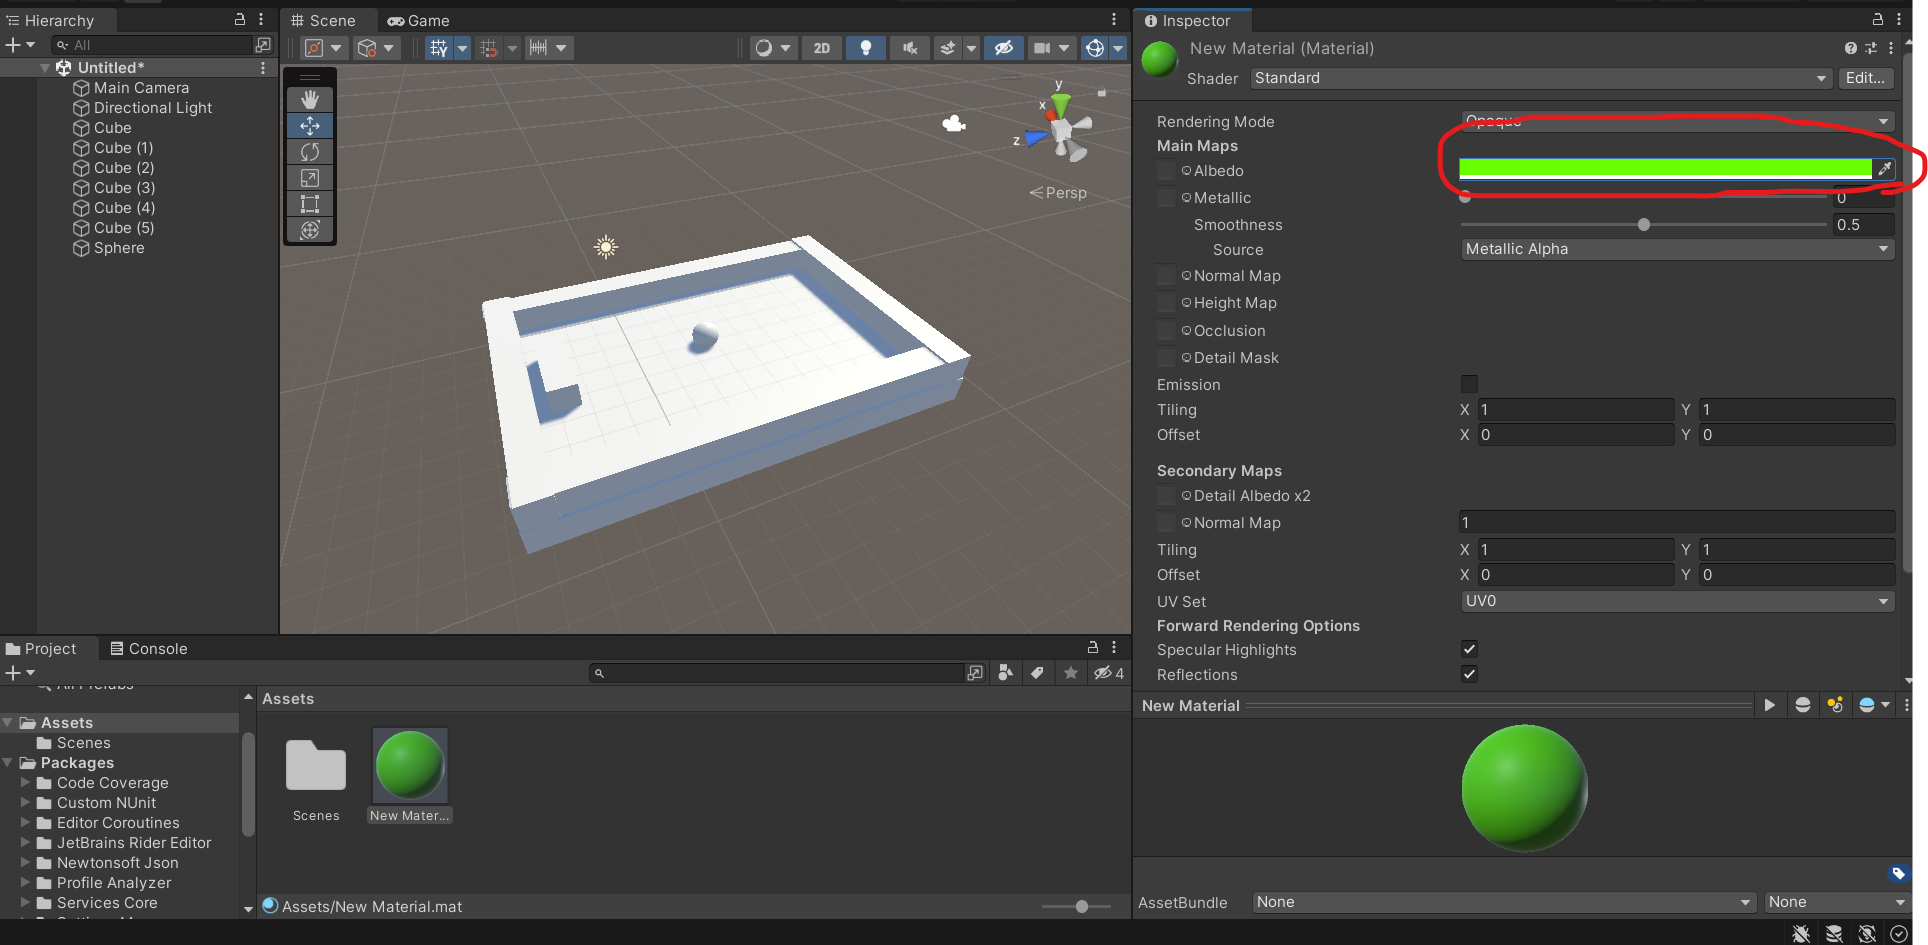Open the Console tab
The image size is (1928, 945).
[x=148, y=648]
